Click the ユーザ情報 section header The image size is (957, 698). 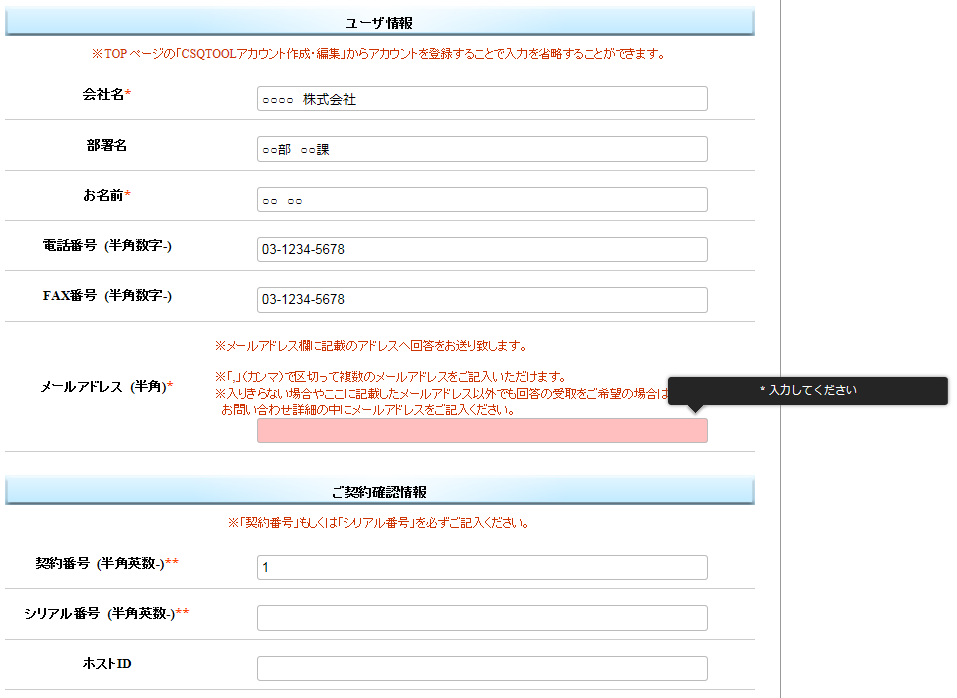pos(379,23)
